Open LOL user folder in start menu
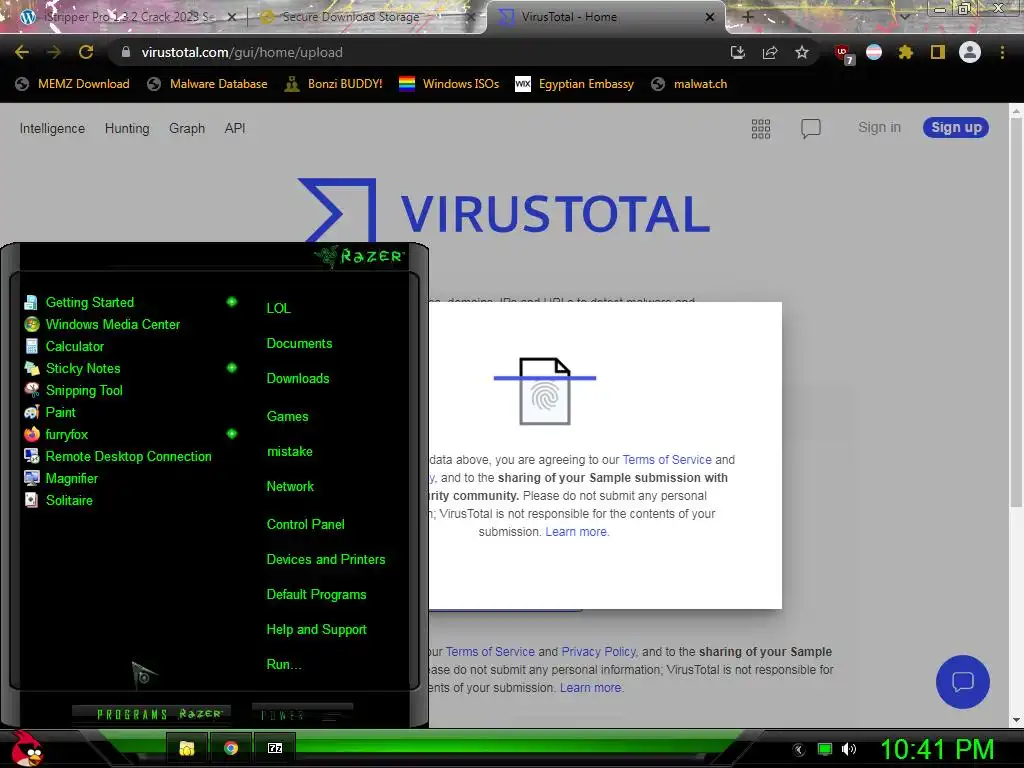 click(278, 308)
